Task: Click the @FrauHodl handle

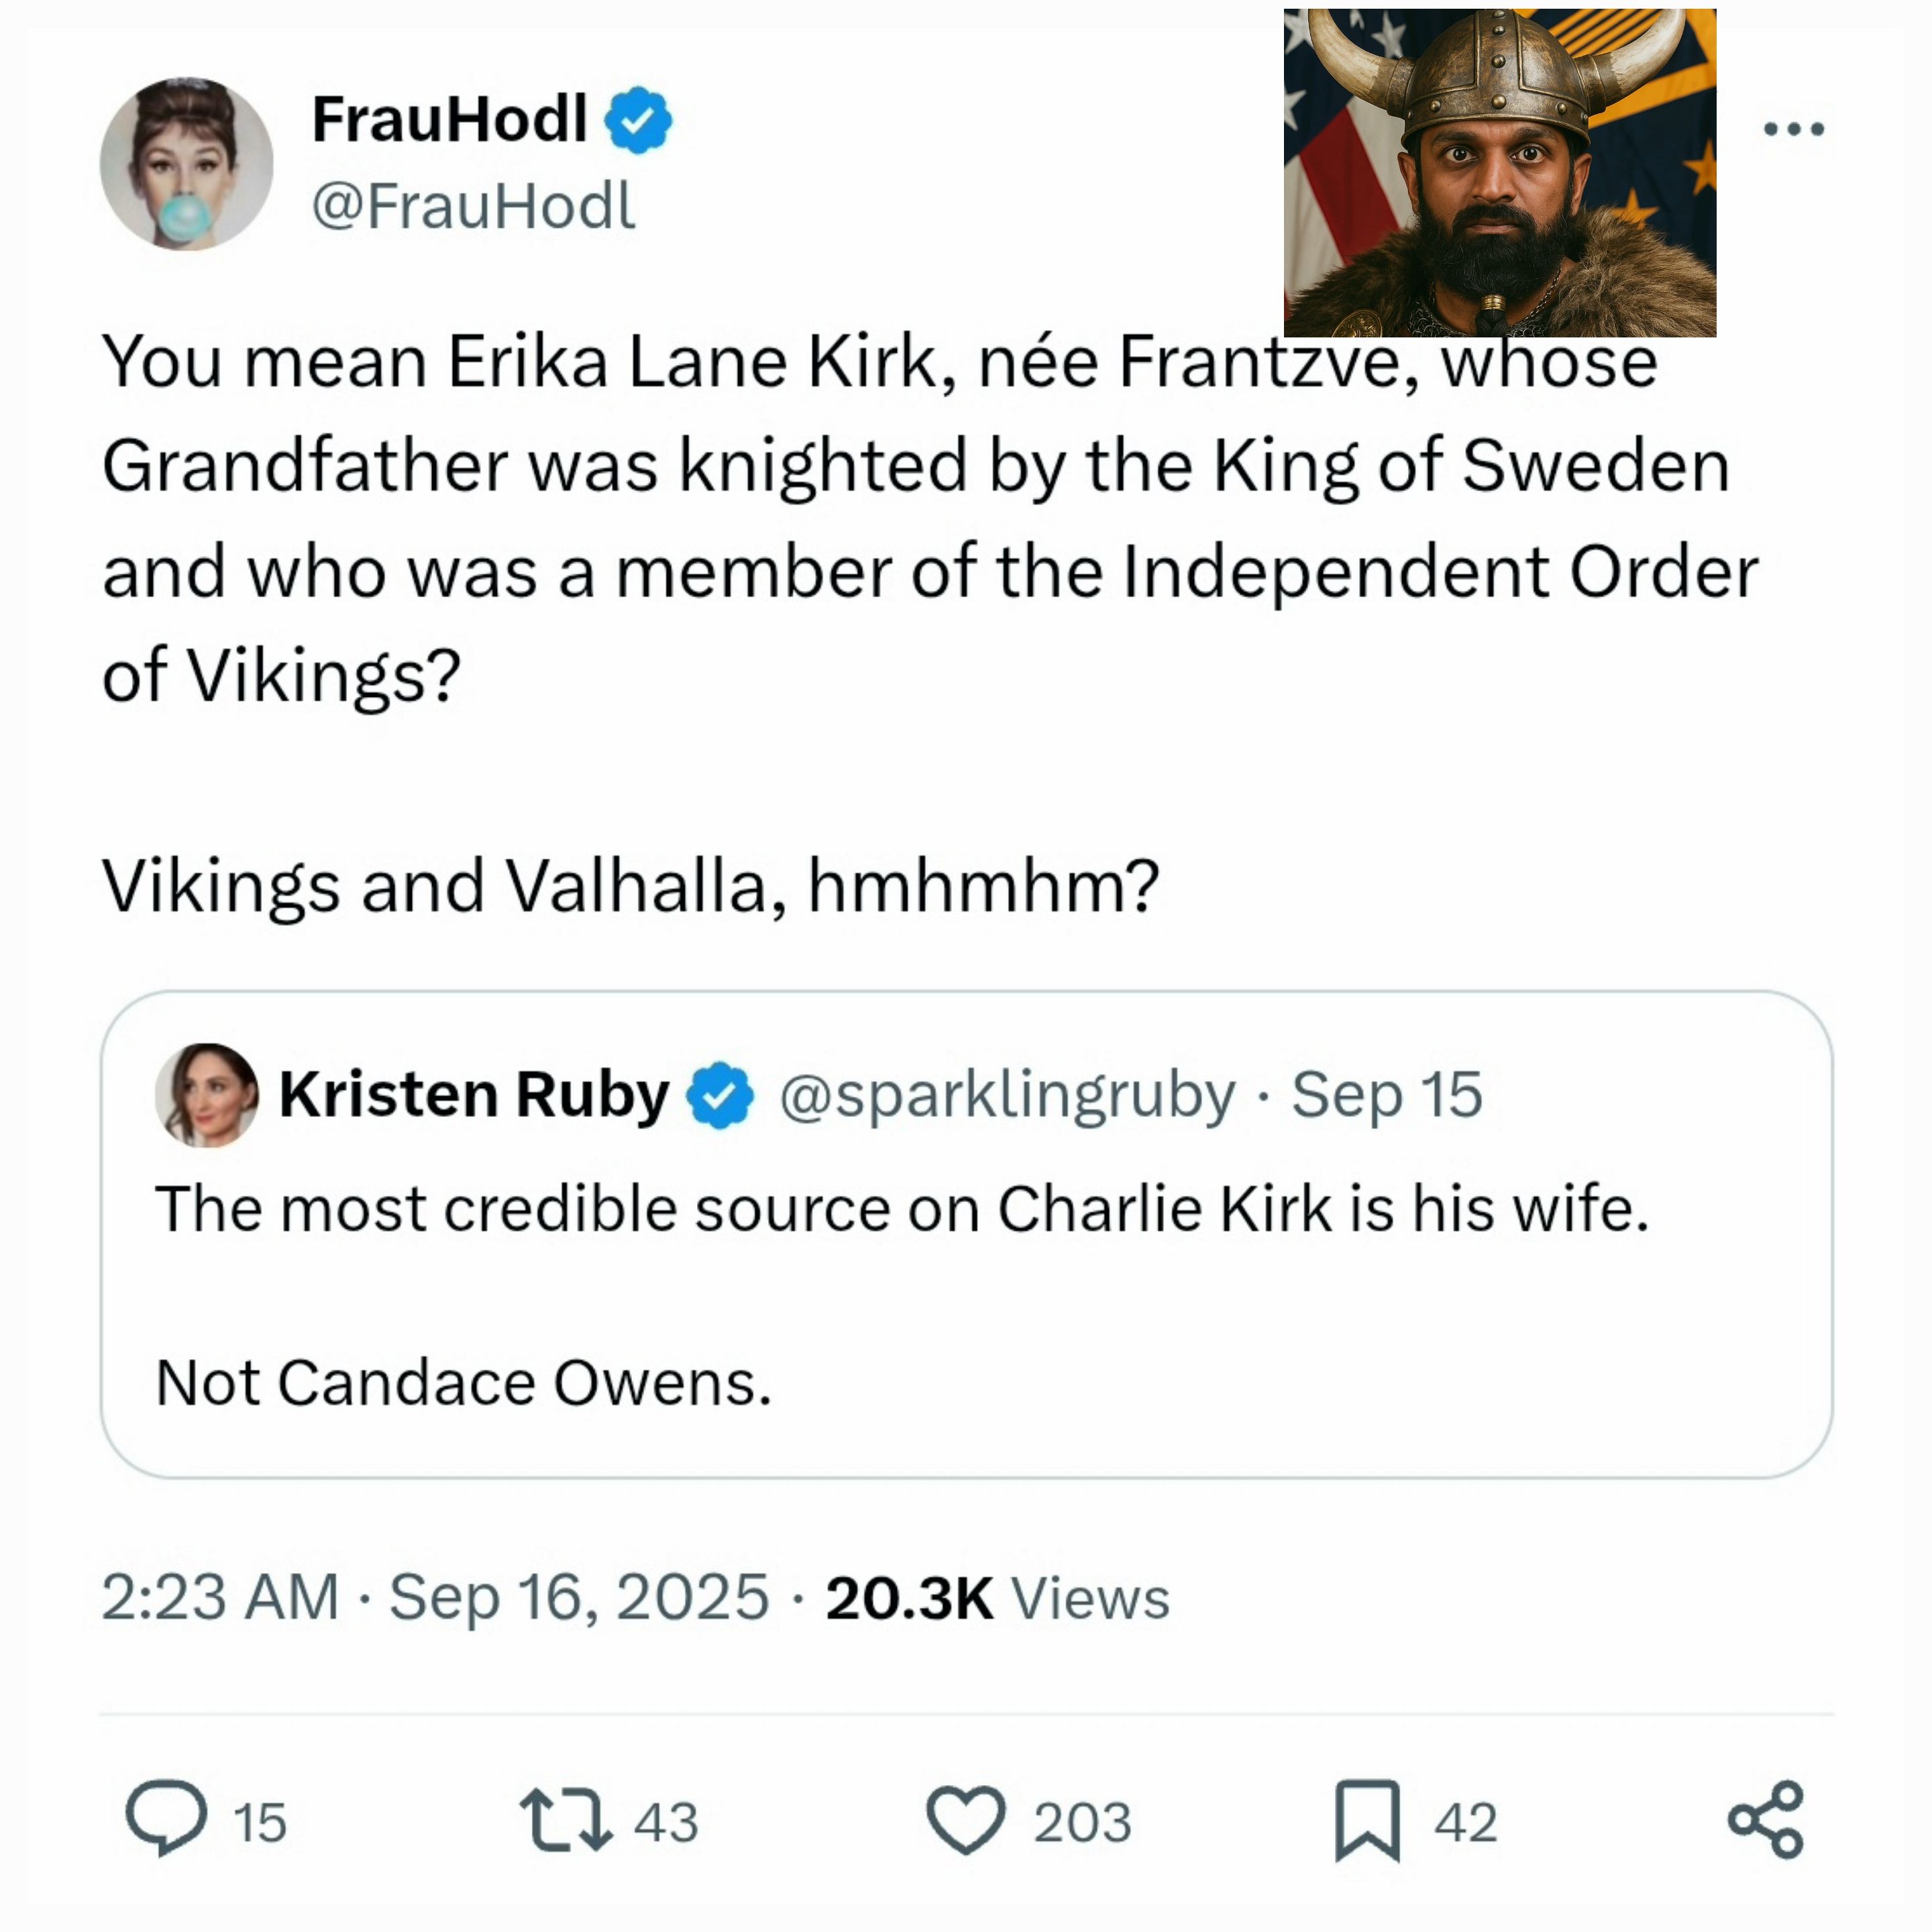Action: (473, 207)
